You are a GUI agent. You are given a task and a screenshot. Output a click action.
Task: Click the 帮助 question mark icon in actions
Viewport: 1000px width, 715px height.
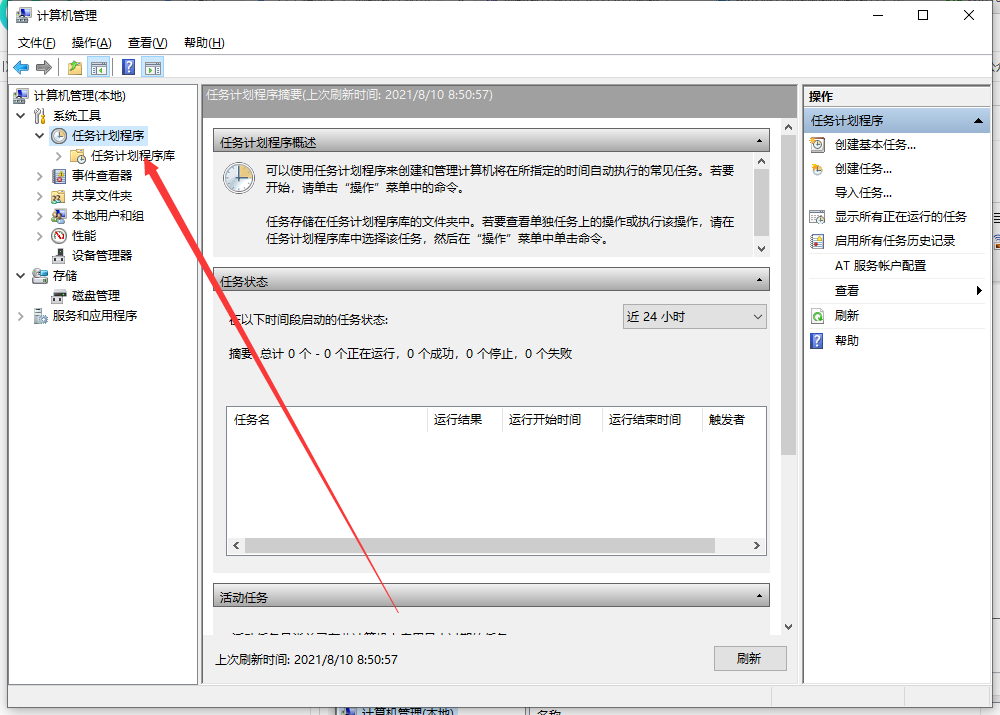(817, 341)
